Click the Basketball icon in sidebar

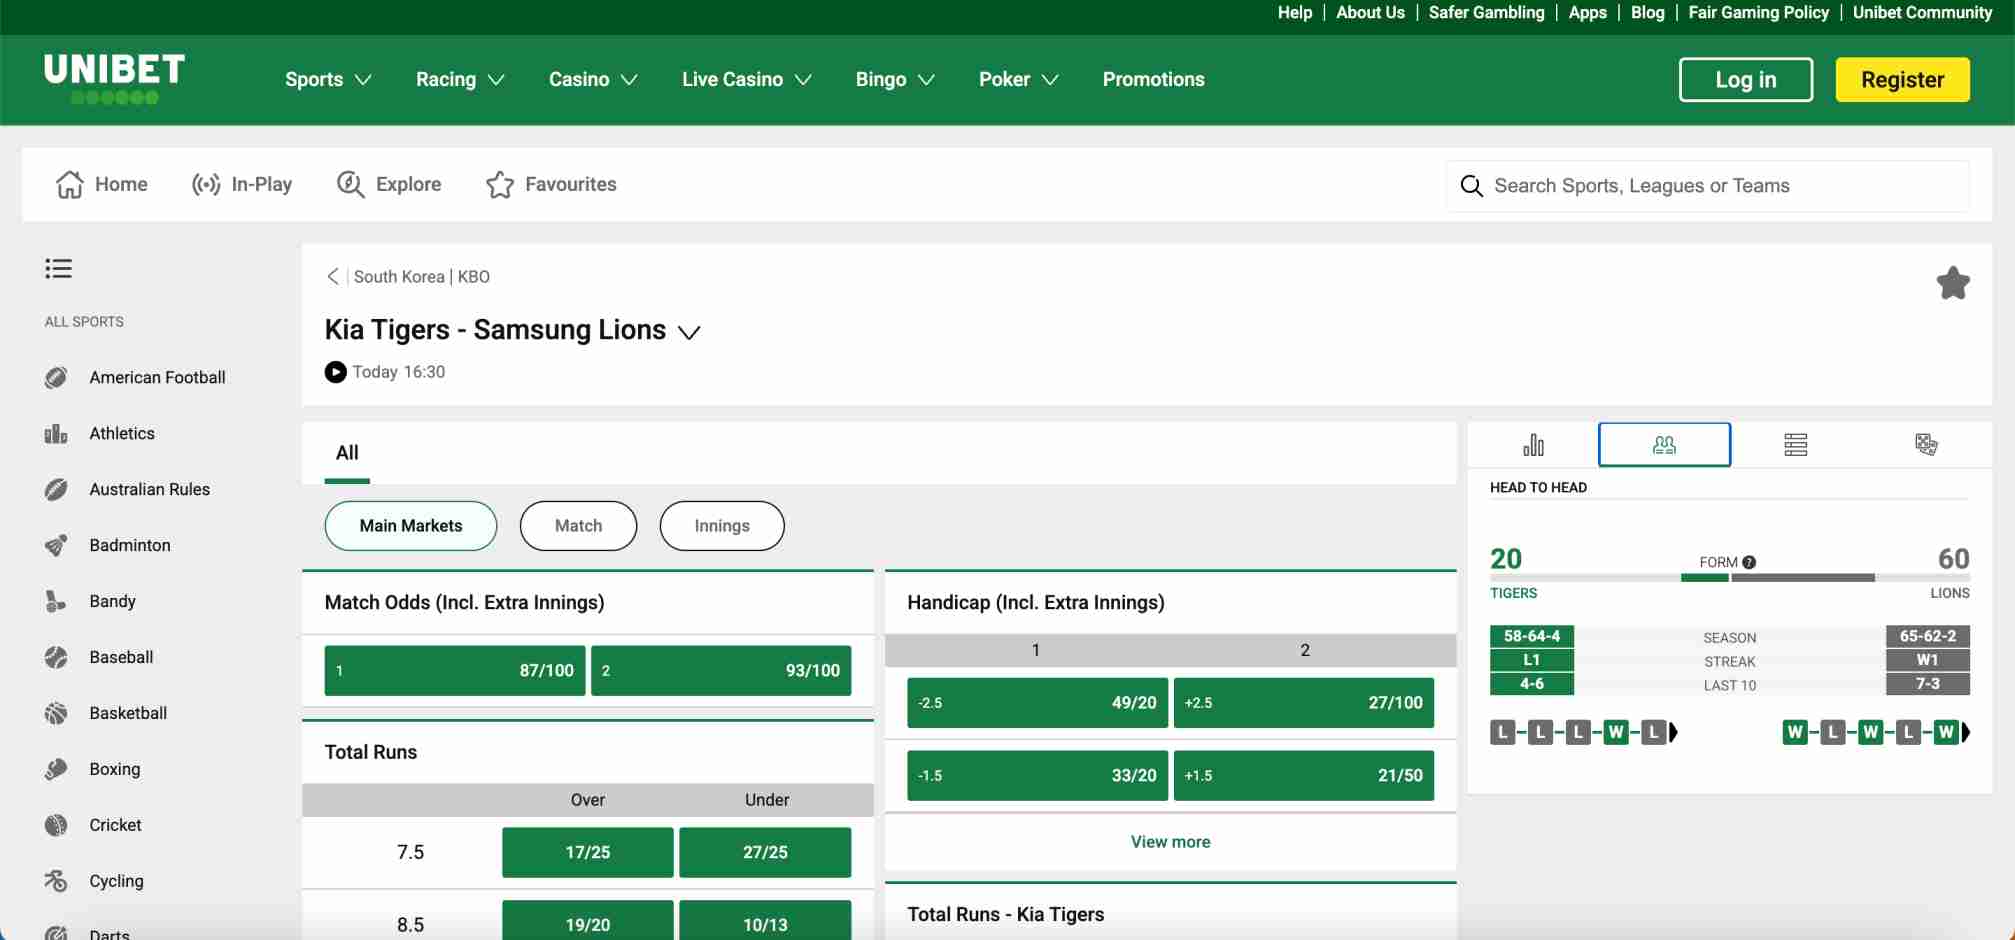(x=56, y=713)
